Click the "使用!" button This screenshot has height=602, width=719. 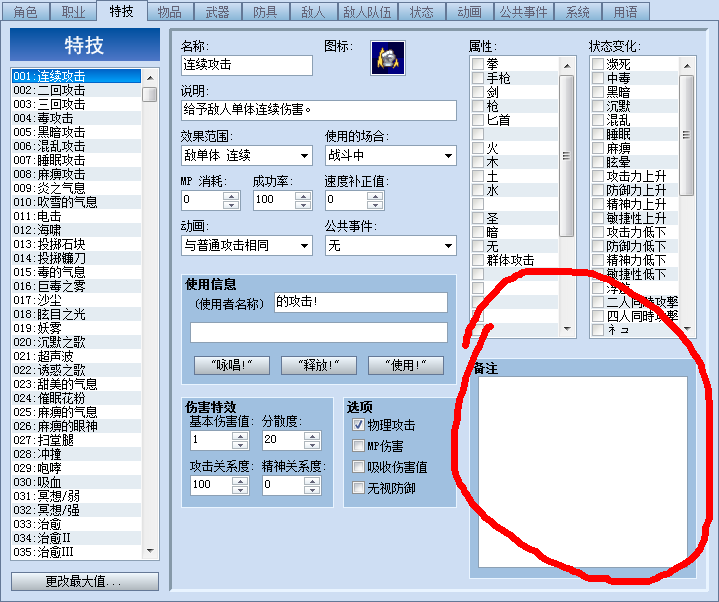406,365
